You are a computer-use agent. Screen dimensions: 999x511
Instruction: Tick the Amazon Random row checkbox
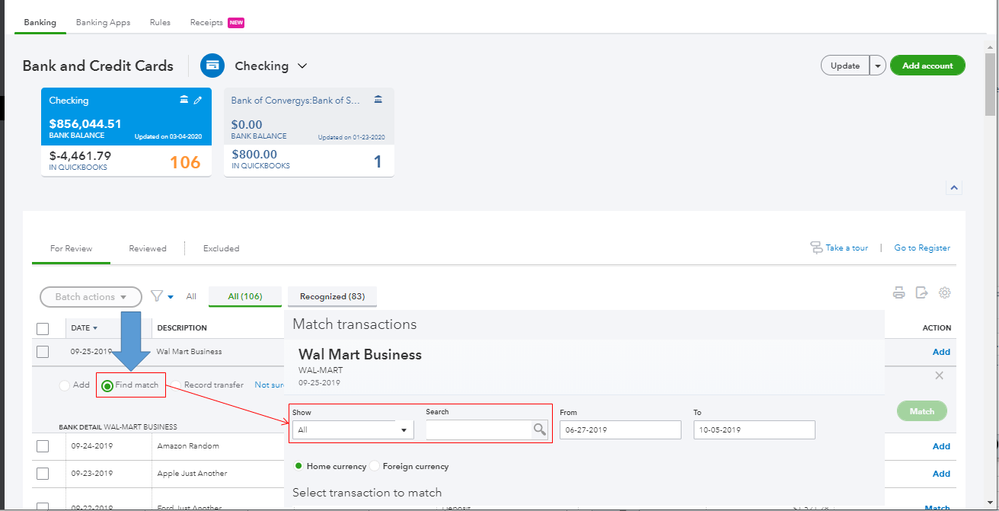(42, 446)
